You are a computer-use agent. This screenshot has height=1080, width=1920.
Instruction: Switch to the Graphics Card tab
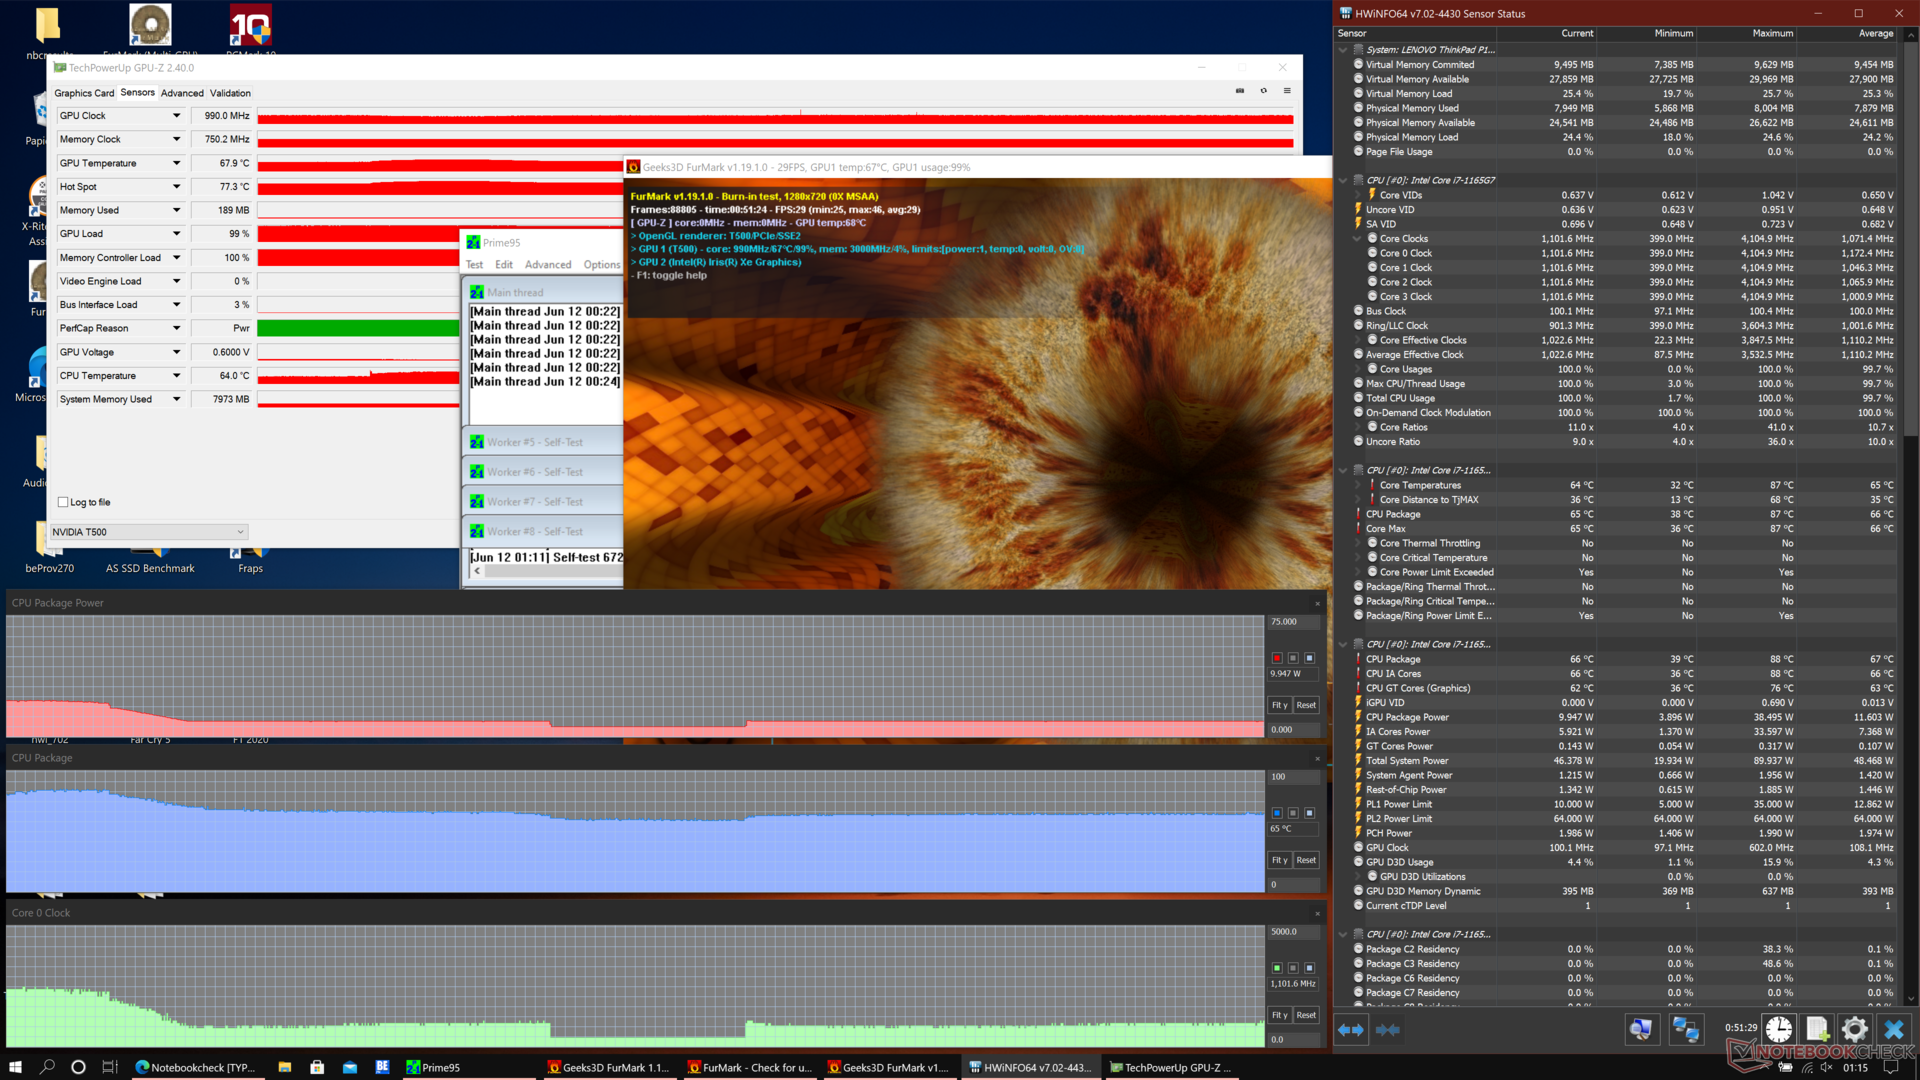click(84, 93)
